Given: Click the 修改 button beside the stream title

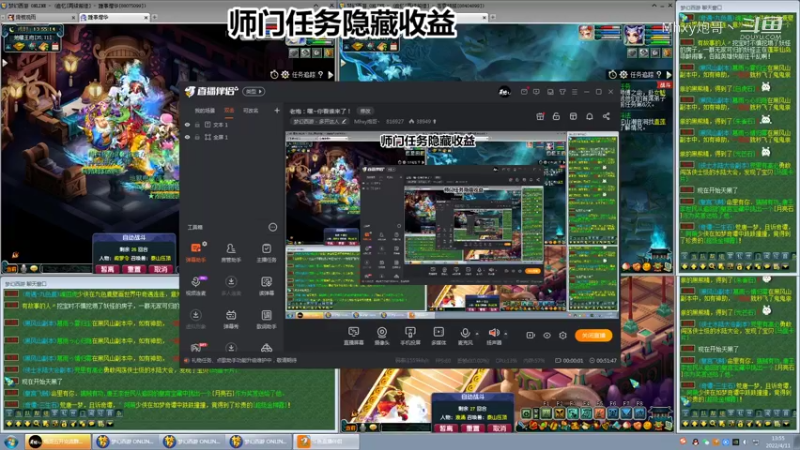Looking at the screenshot, I should [365, 111].
